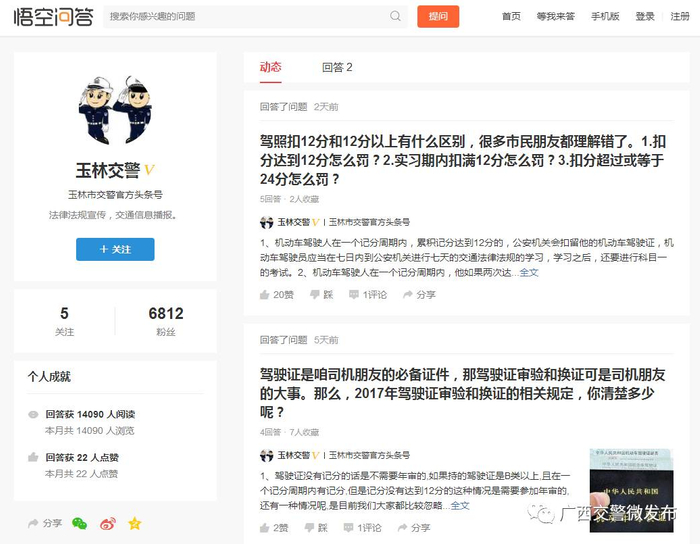Click author name 玉林交警 in the second answer
700x544 pixels.
click(293, 456)
